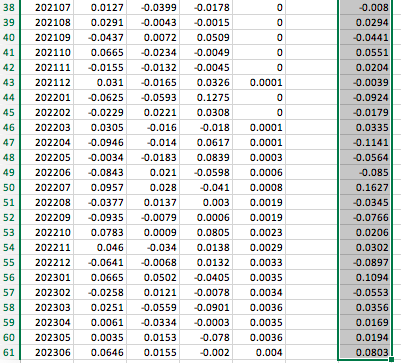Image resolution: width=401 pixels, height=363 pixels.
Task: Select cell containing 0.0783
Action: pyautogui.click(x=100, y=232)
